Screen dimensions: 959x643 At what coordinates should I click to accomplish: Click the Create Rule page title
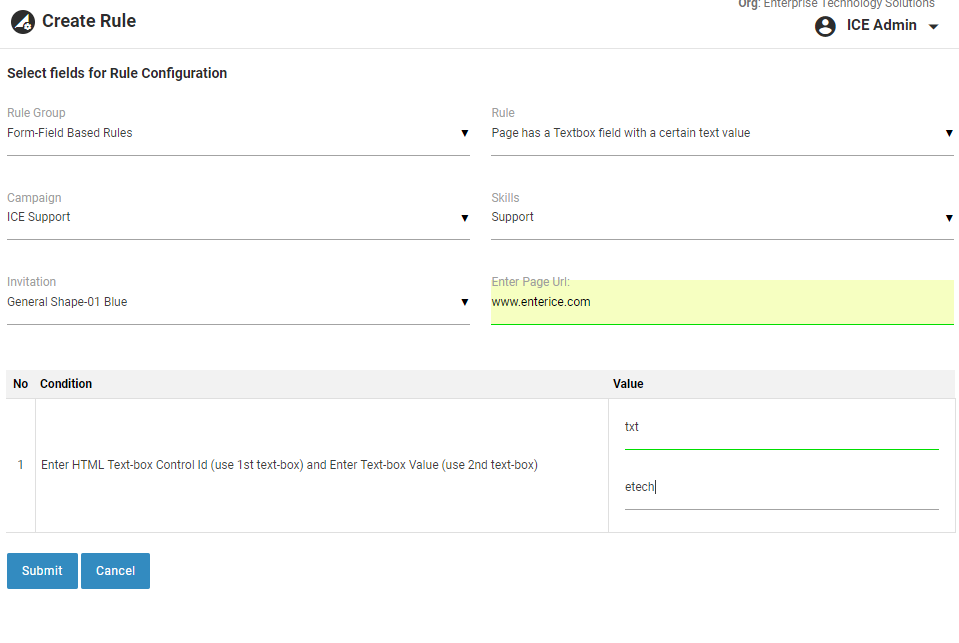89,21
